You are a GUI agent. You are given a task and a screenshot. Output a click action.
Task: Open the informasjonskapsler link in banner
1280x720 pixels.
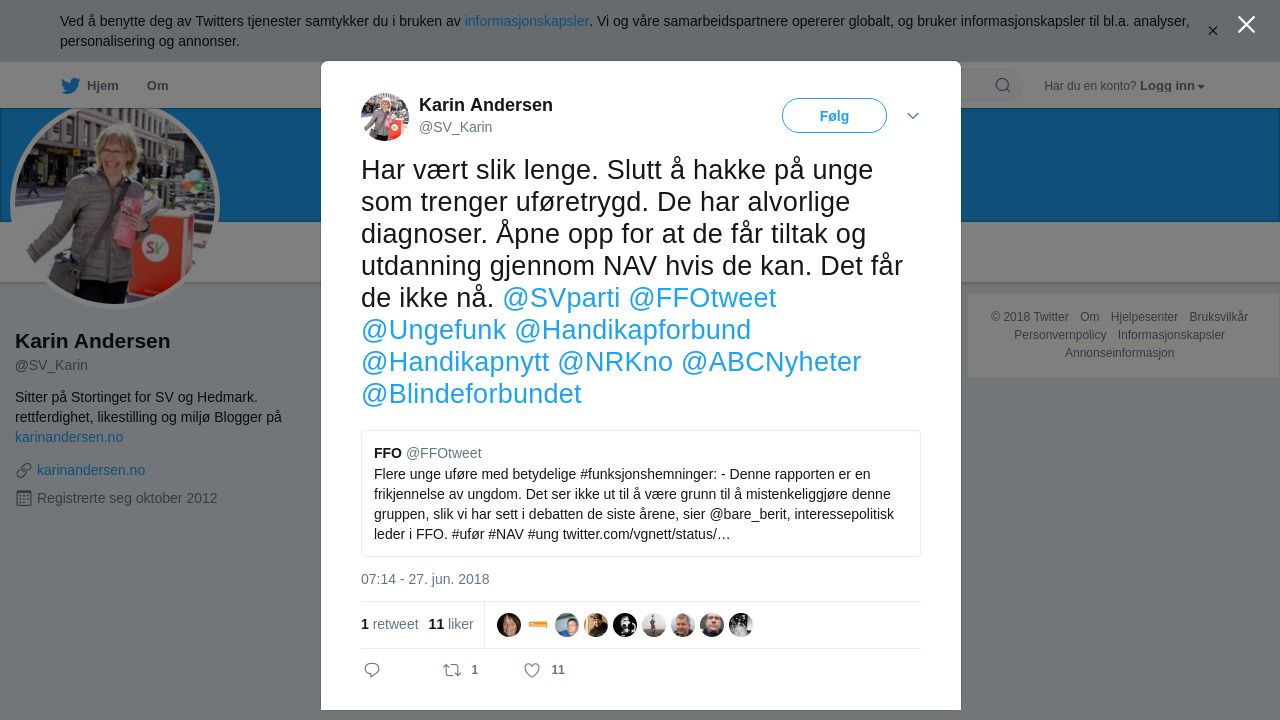pos(527,21)
